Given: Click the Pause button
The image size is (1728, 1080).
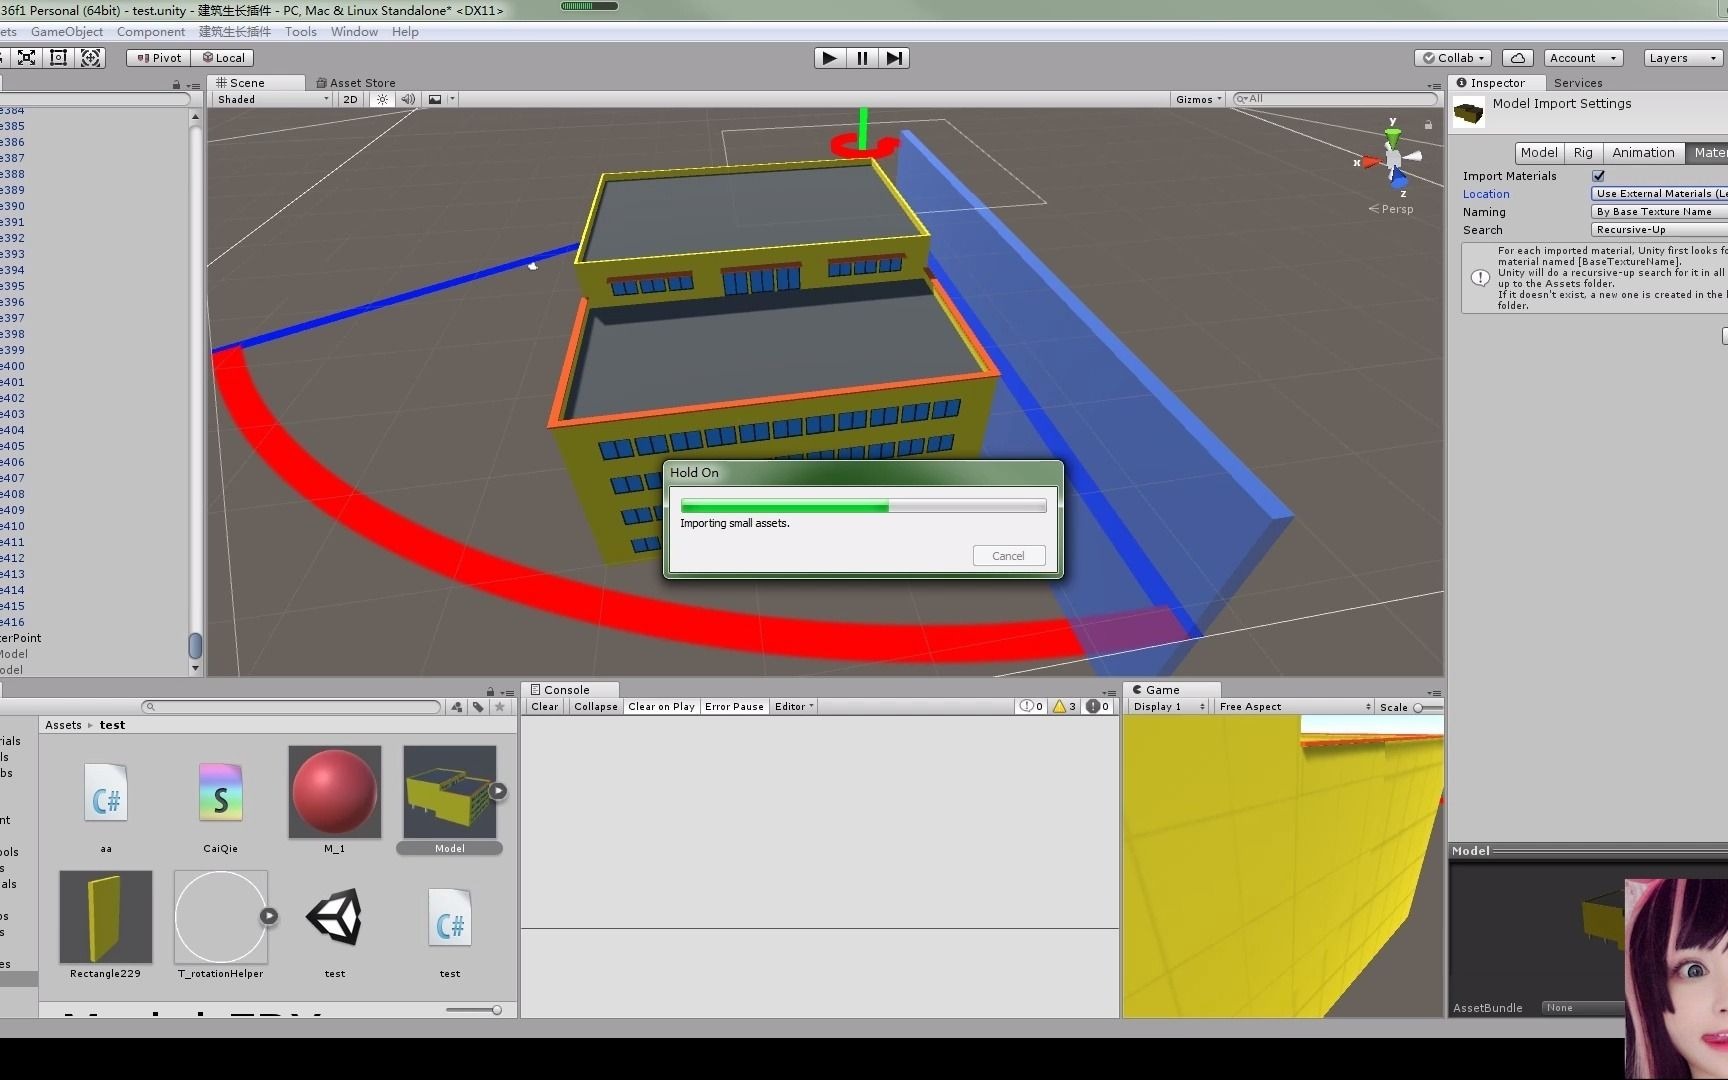Looking at the screenshot, I should click(x=861, y=58).
